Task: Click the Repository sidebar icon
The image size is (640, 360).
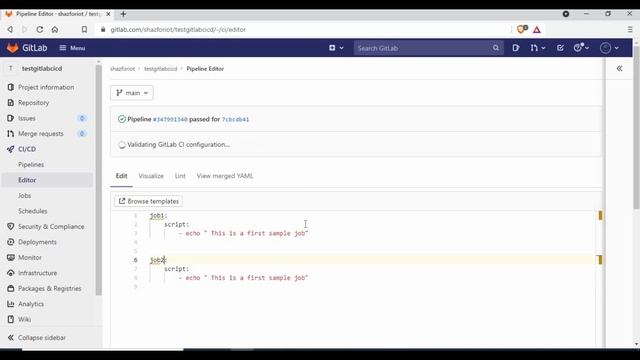Action: (x=11, y=102)
